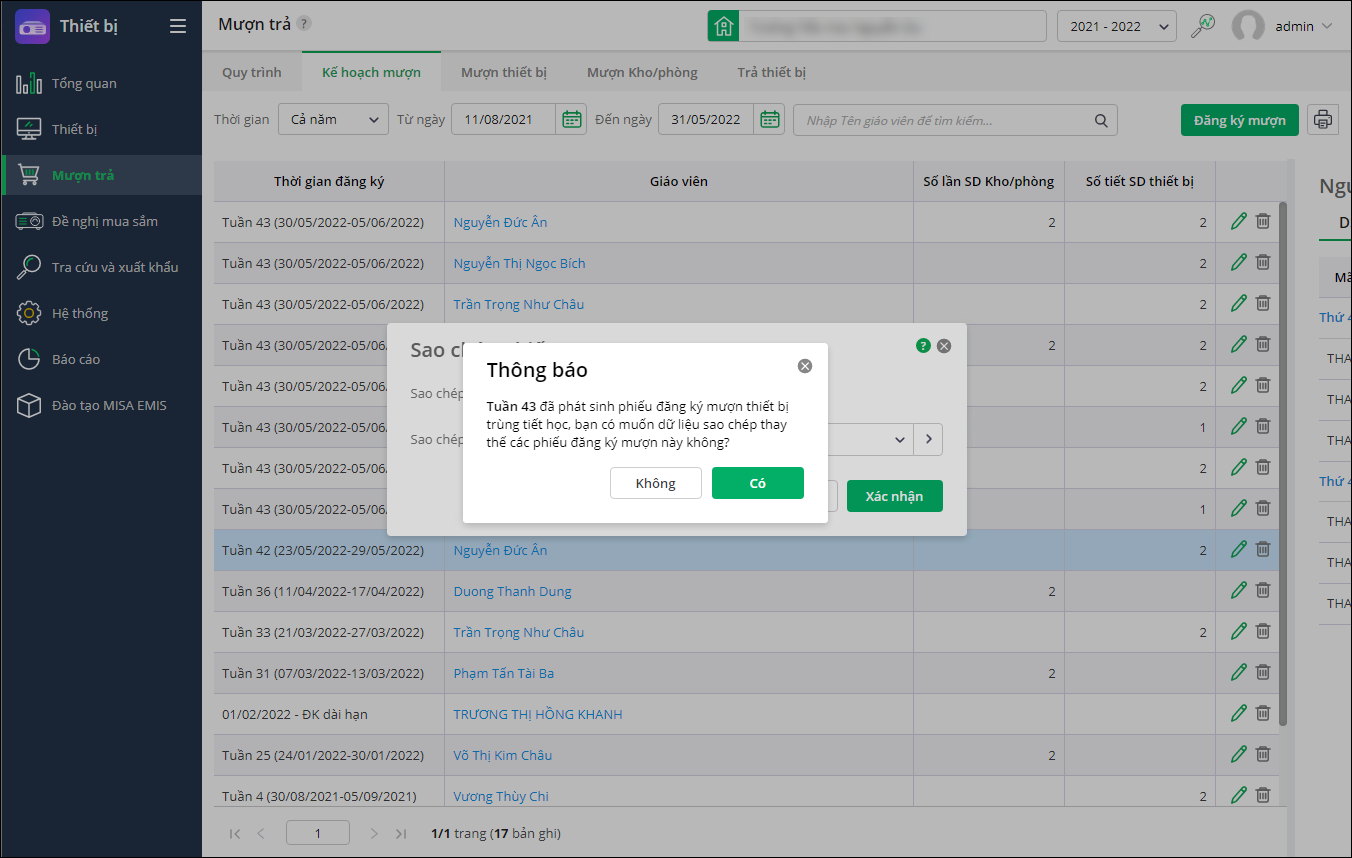
Task: Click the page number input field
Action: (317, 833)
